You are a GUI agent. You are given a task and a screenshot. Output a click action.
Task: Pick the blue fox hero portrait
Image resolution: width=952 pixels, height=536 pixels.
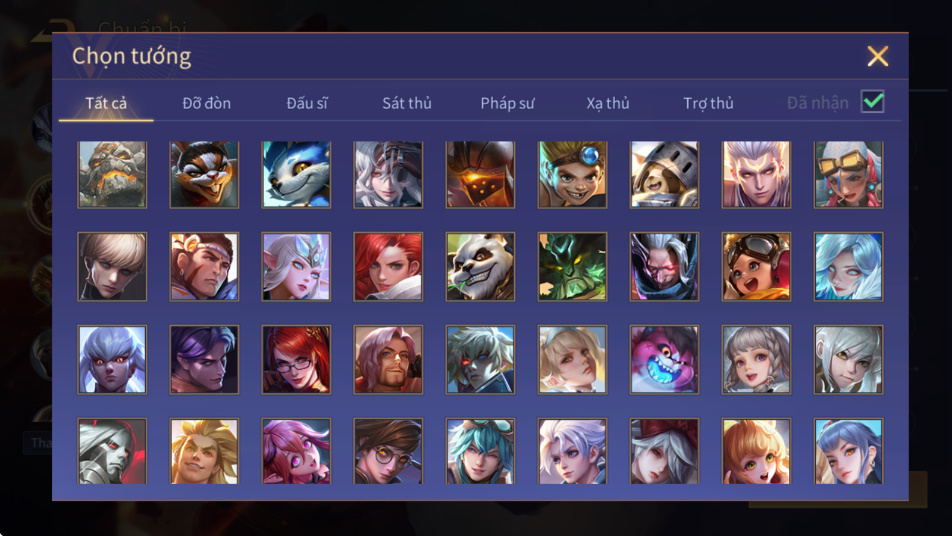(x=296, y=175)
